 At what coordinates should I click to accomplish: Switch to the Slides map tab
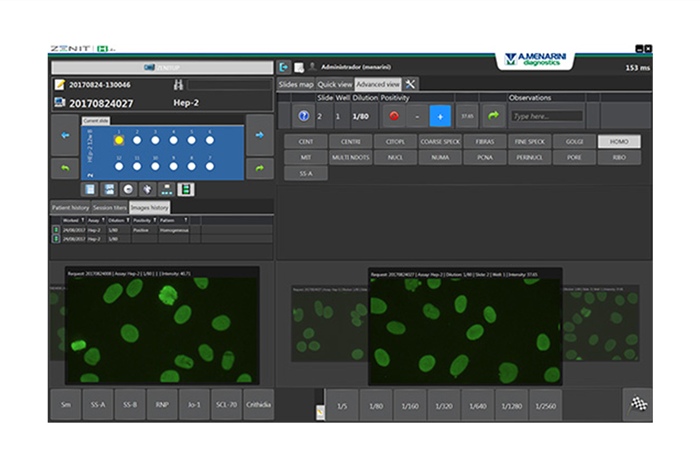coord(295,84)
